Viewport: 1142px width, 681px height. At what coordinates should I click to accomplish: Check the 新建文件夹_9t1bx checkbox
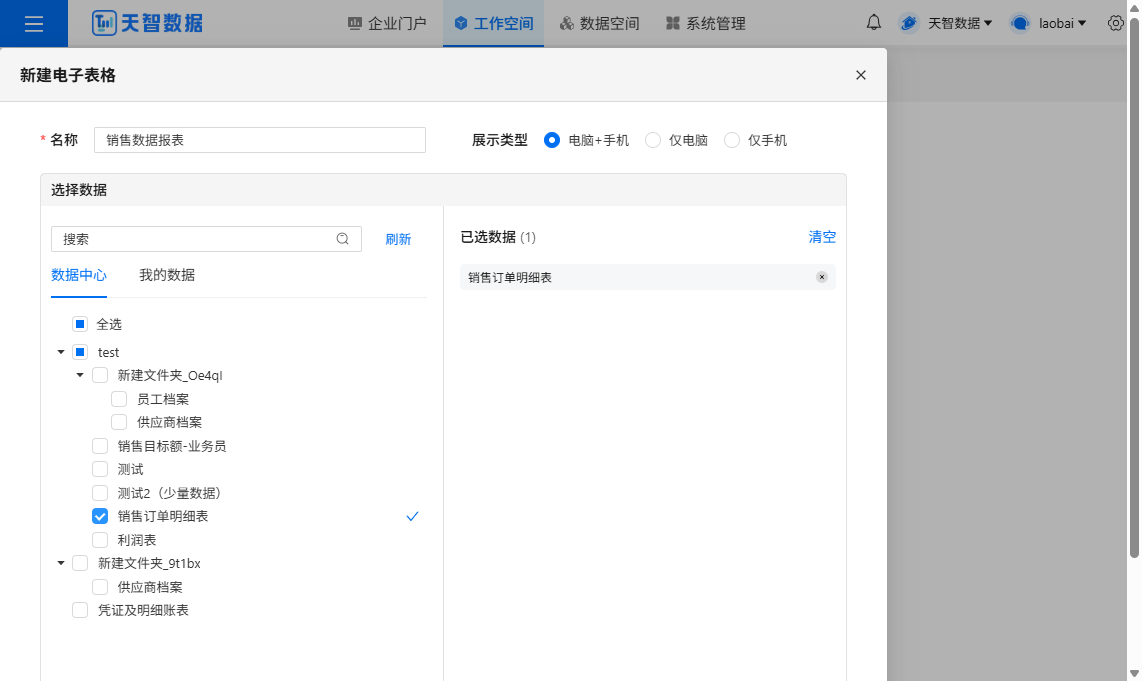(x=80, y=563)
